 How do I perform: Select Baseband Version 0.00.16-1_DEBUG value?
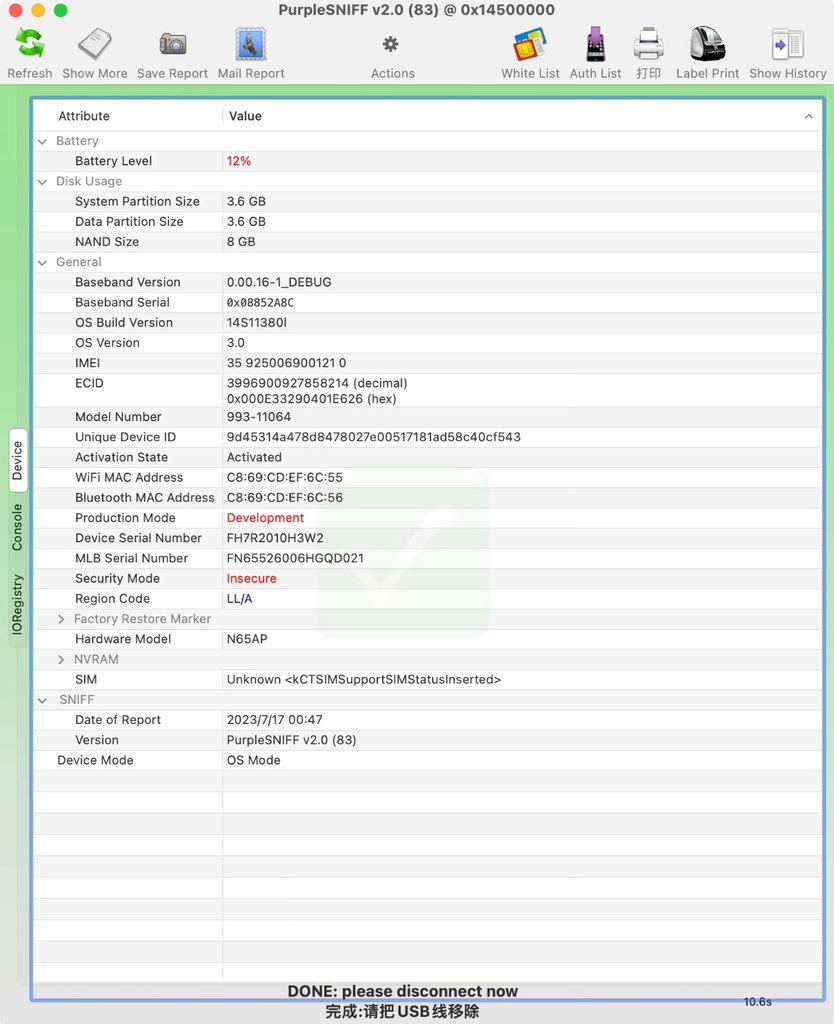279,282
